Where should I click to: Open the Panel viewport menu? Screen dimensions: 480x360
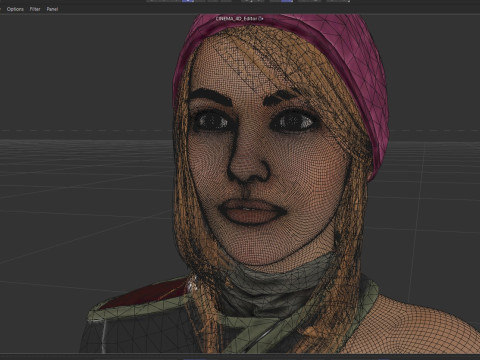[x=52, y=9]
